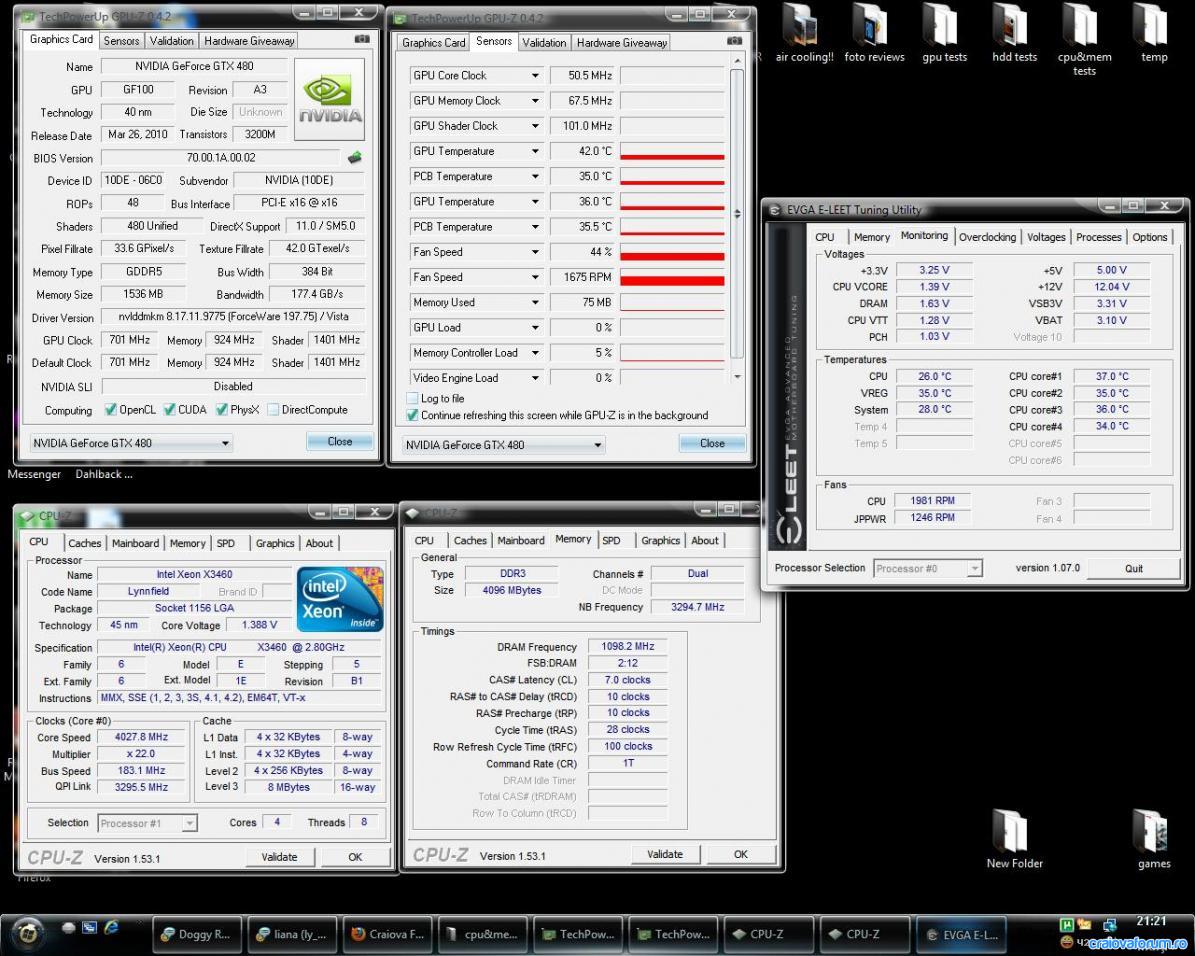This screenshot has height=956, width=1195.
Task: Click OK in left CPU-Z CPU window
Action: tap(355, 857)
